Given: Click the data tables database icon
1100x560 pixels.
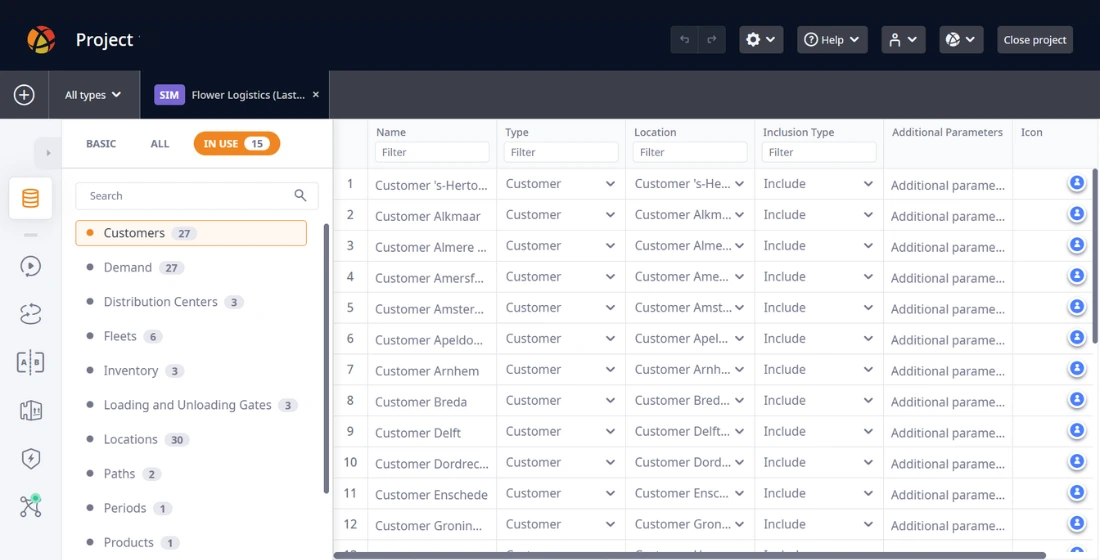Looking at the screenshot, I should point(30,198).
